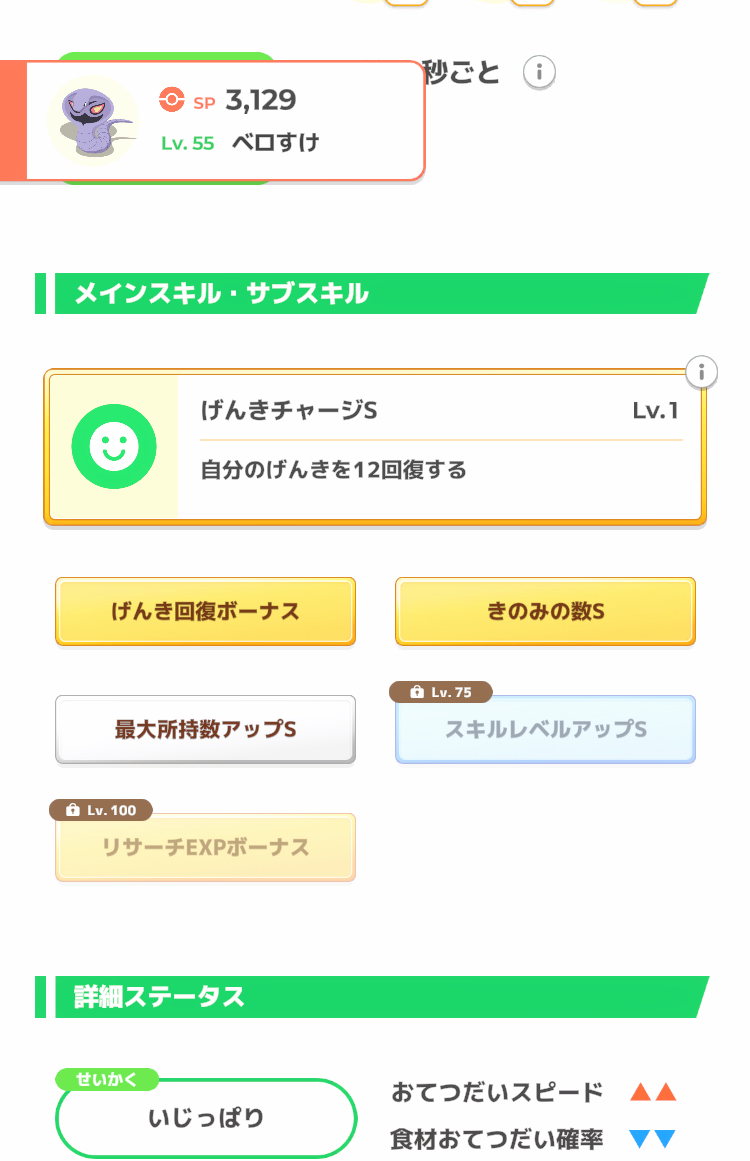Click the blue down arrows for 食材おてつだい確率
The width and height of the screenshot is (750, 1161).
[x=653, y=1139]
